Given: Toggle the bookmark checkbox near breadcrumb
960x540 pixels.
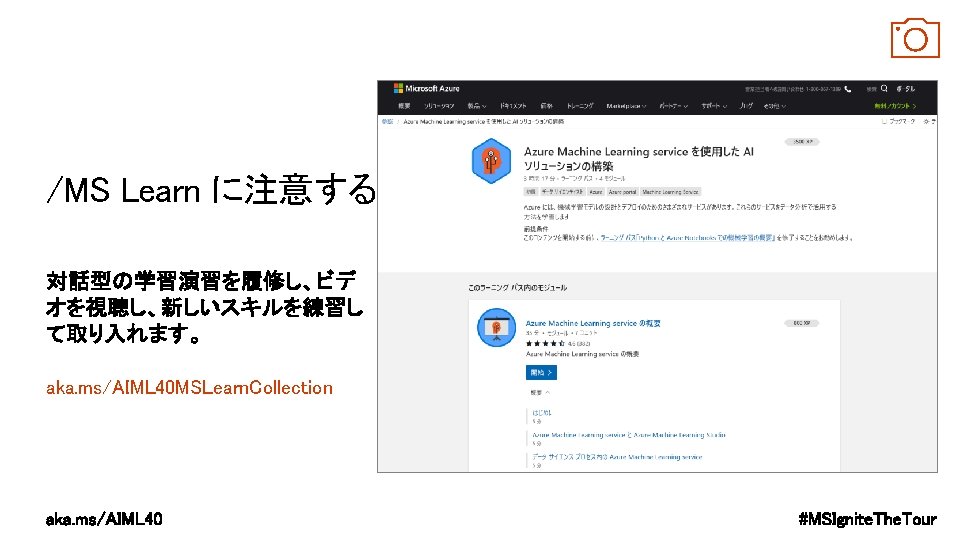Looking at the screenshot, I should [x=883, y=122].
